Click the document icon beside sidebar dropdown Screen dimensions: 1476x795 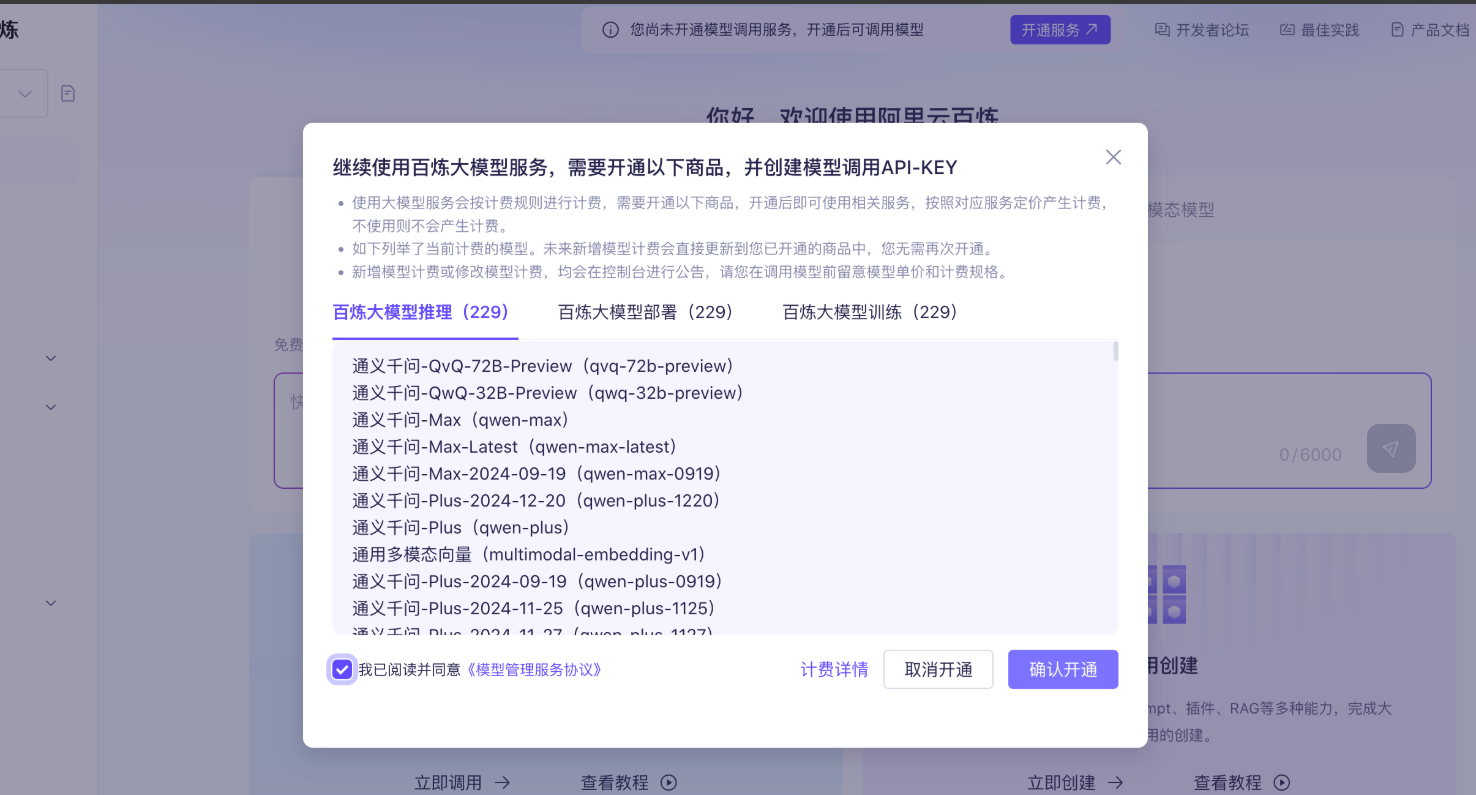(x=68, y=93)
